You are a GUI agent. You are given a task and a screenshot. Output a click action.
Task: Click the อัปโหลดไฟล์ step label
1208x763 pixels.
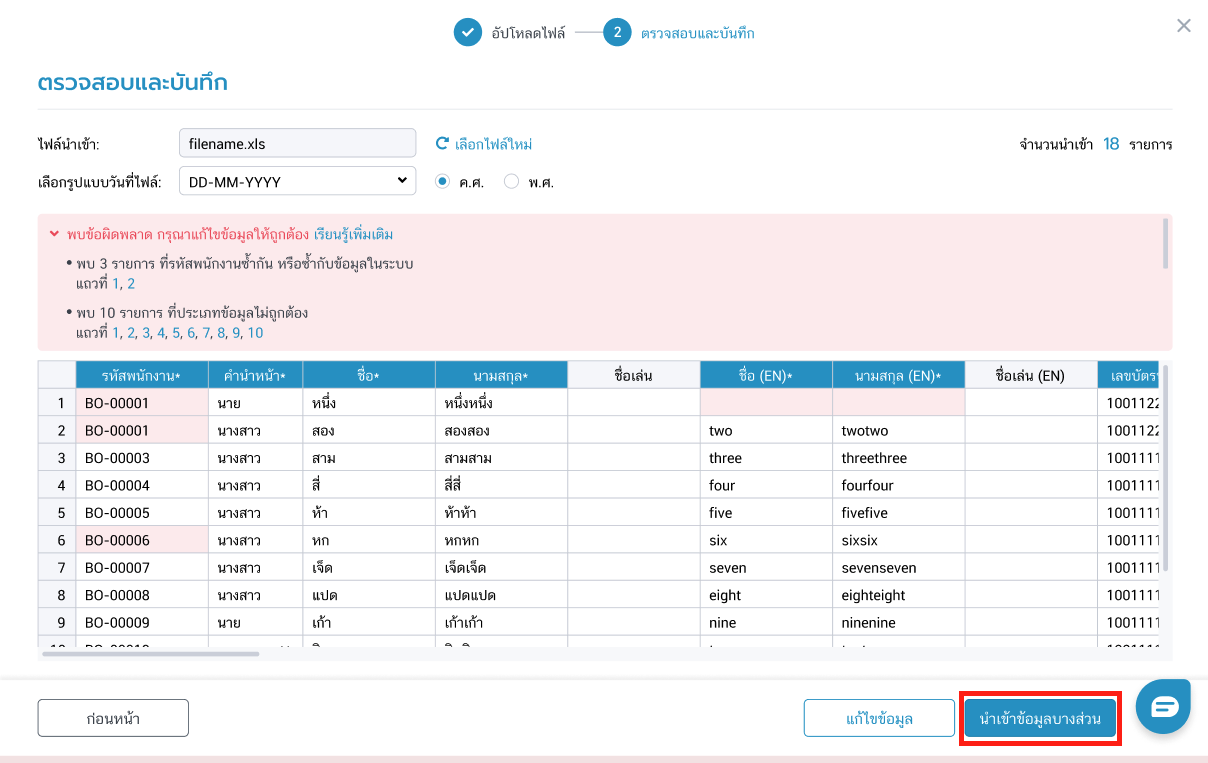528,33
